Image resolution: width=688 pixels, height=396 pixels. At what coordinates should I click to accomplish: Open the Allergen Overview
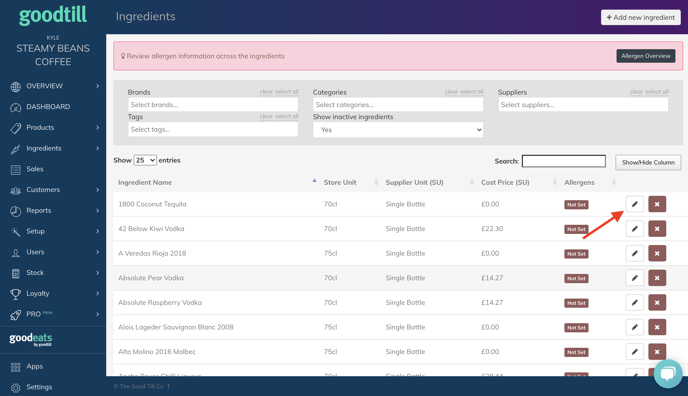tap(645, 56)
